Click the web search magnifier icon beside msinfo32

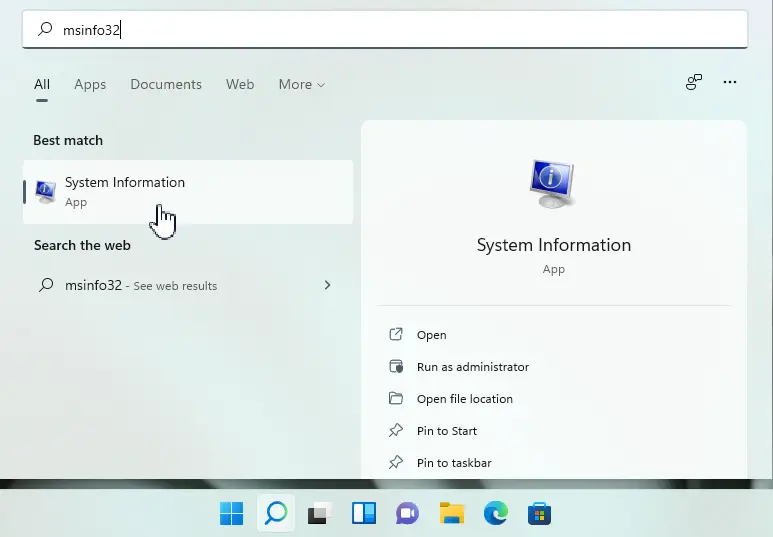[x=46, y=285]
